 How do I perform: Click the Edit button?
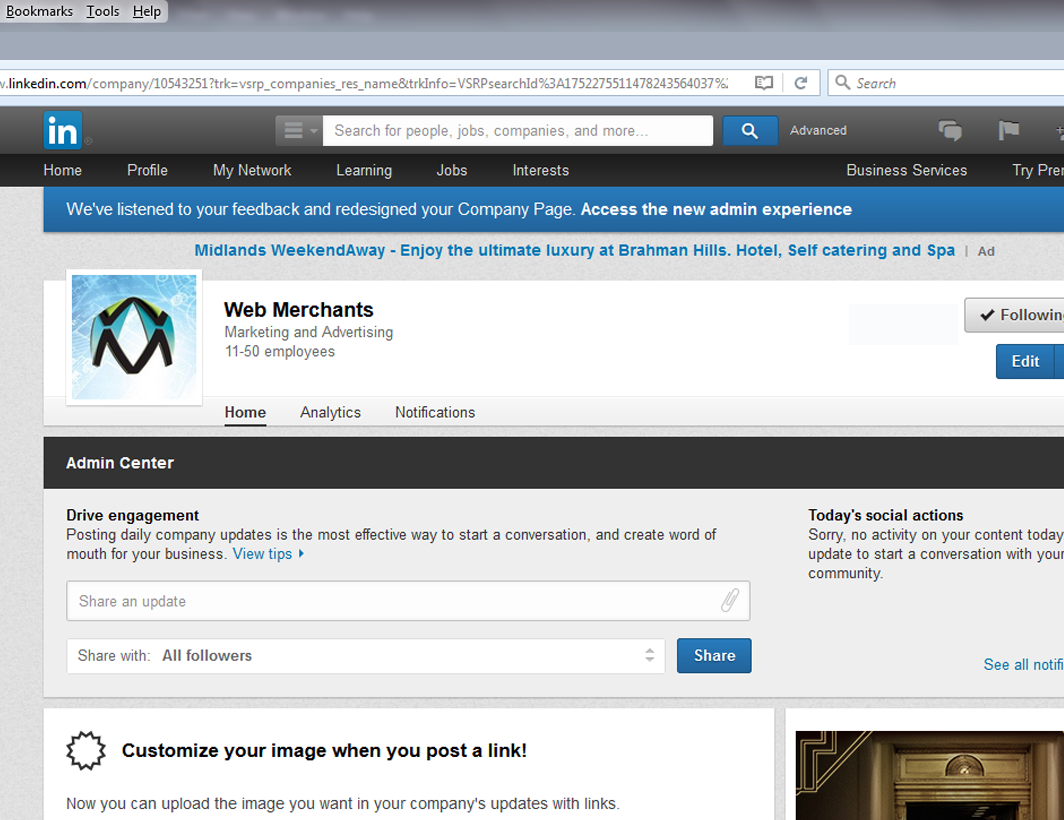click(x=1025, y=361)
